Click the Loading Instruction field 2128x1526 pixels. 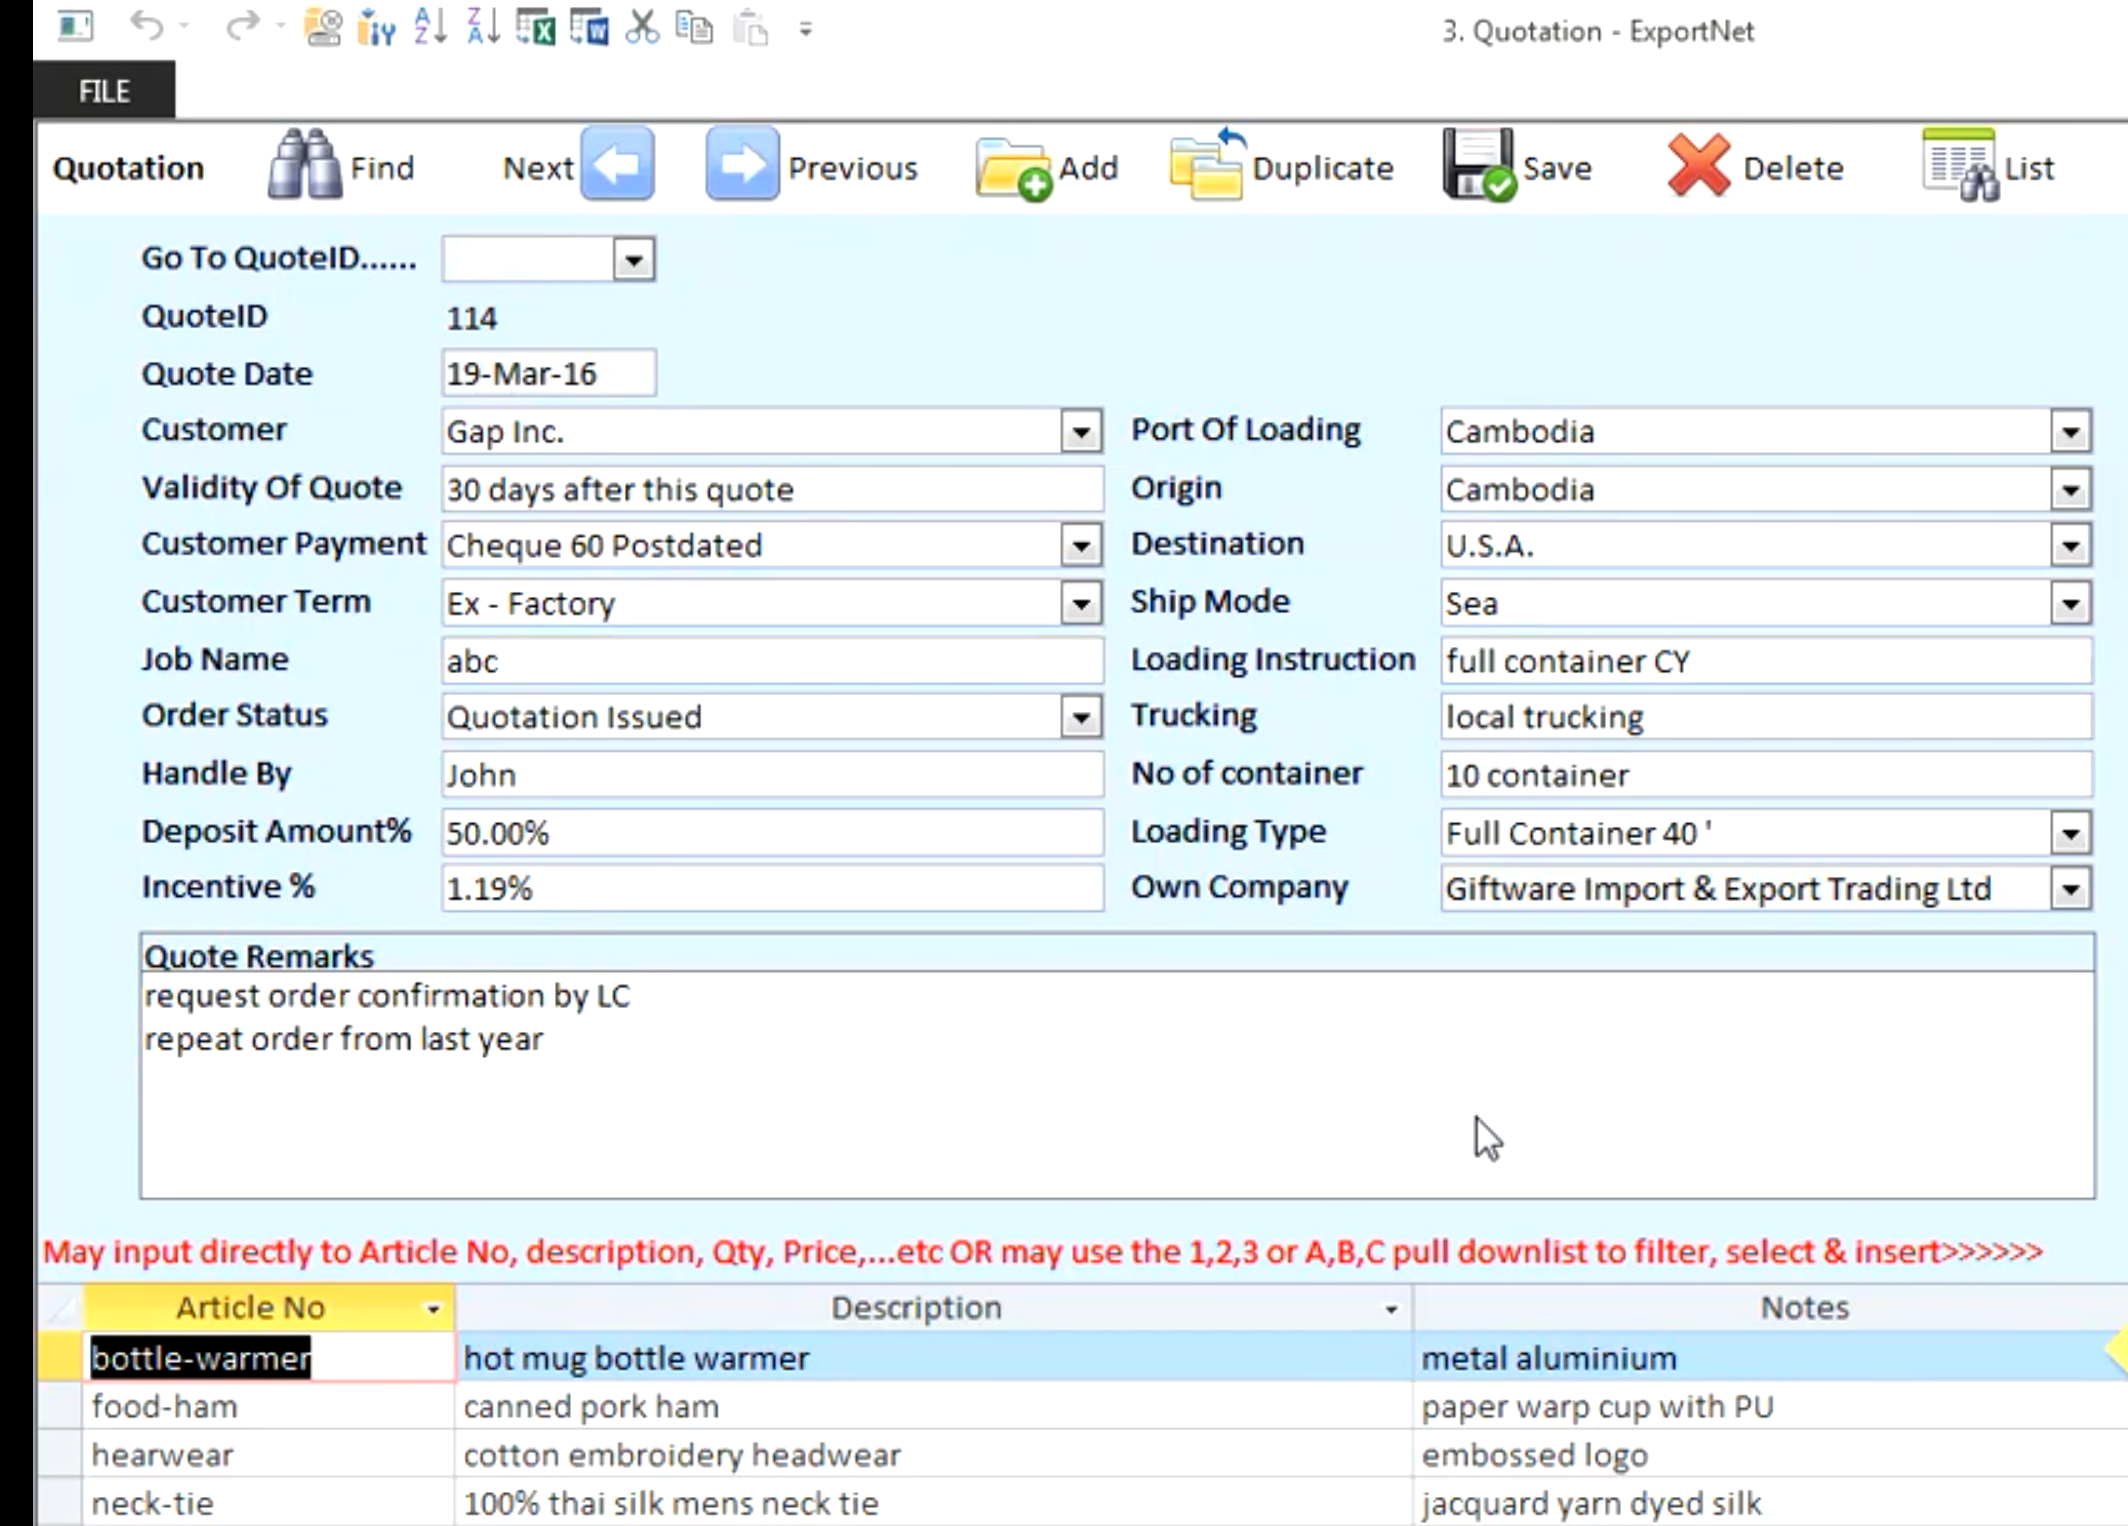1766,661
